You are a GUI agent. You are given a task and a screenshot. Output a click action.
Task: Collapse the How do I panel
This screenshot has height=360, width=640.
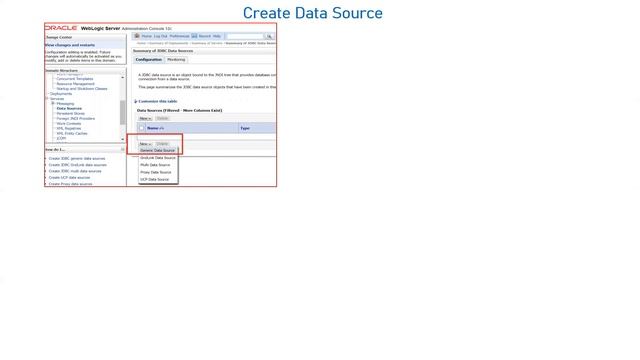[x=122, y=150]
